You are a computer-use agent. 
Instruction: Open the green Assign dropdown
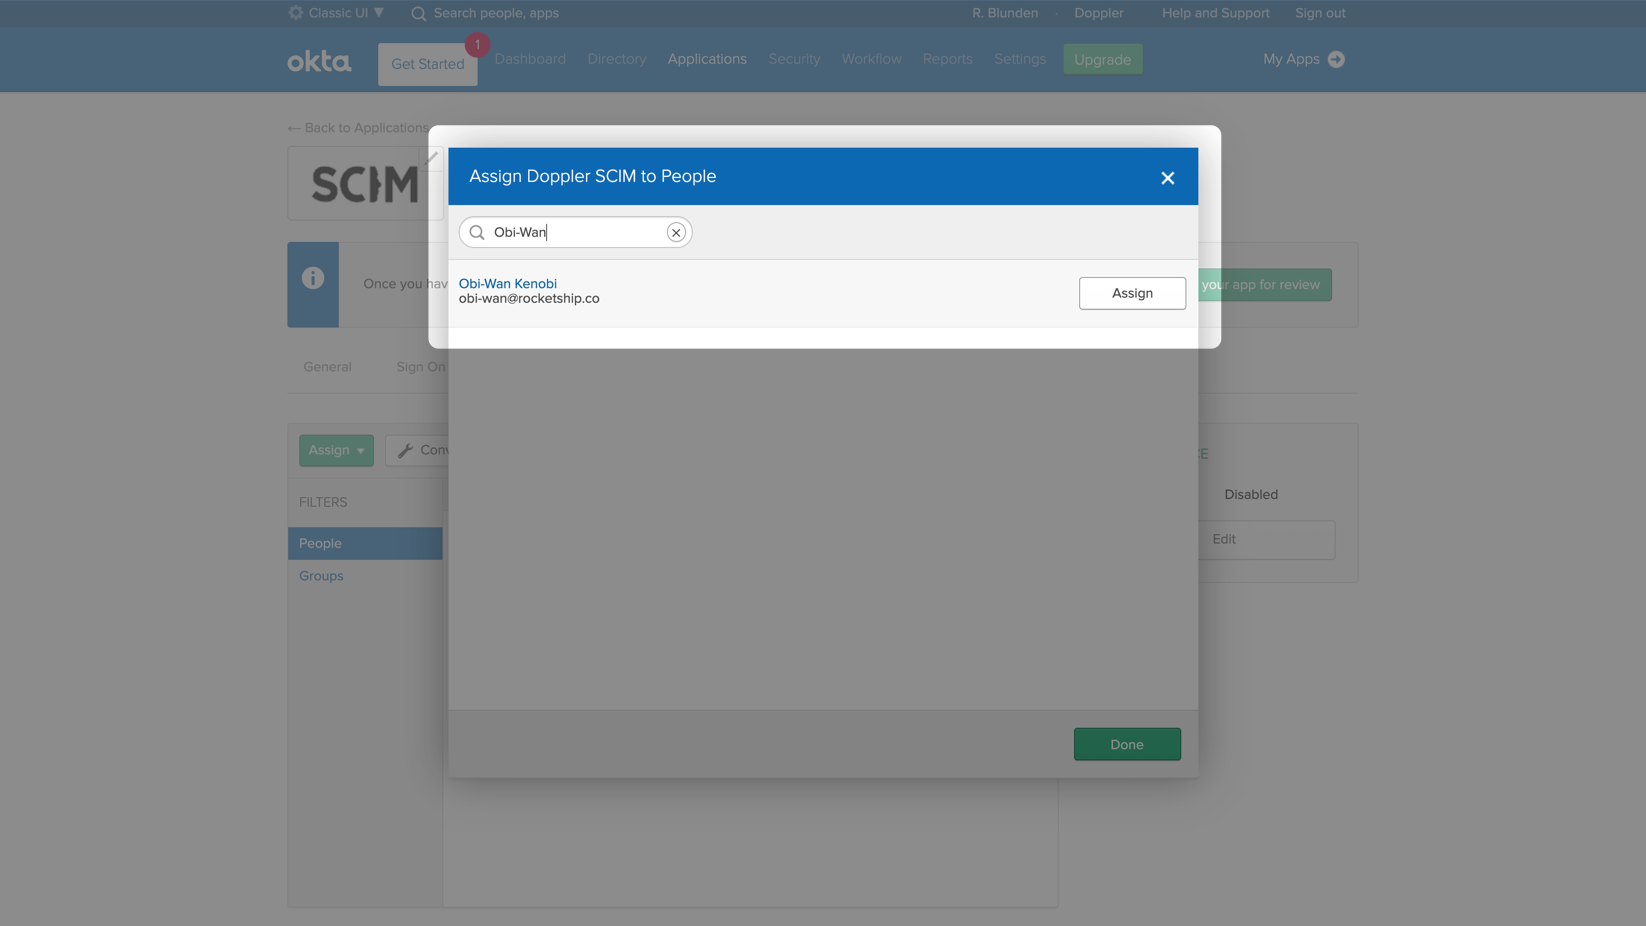coord(336,450)
